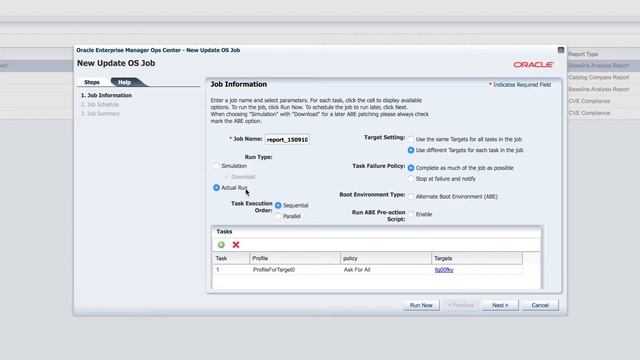The width and height of the screenshot is (640, 360).
Task: Click the dialog window control icon beside the title
Action: point(561,50)
